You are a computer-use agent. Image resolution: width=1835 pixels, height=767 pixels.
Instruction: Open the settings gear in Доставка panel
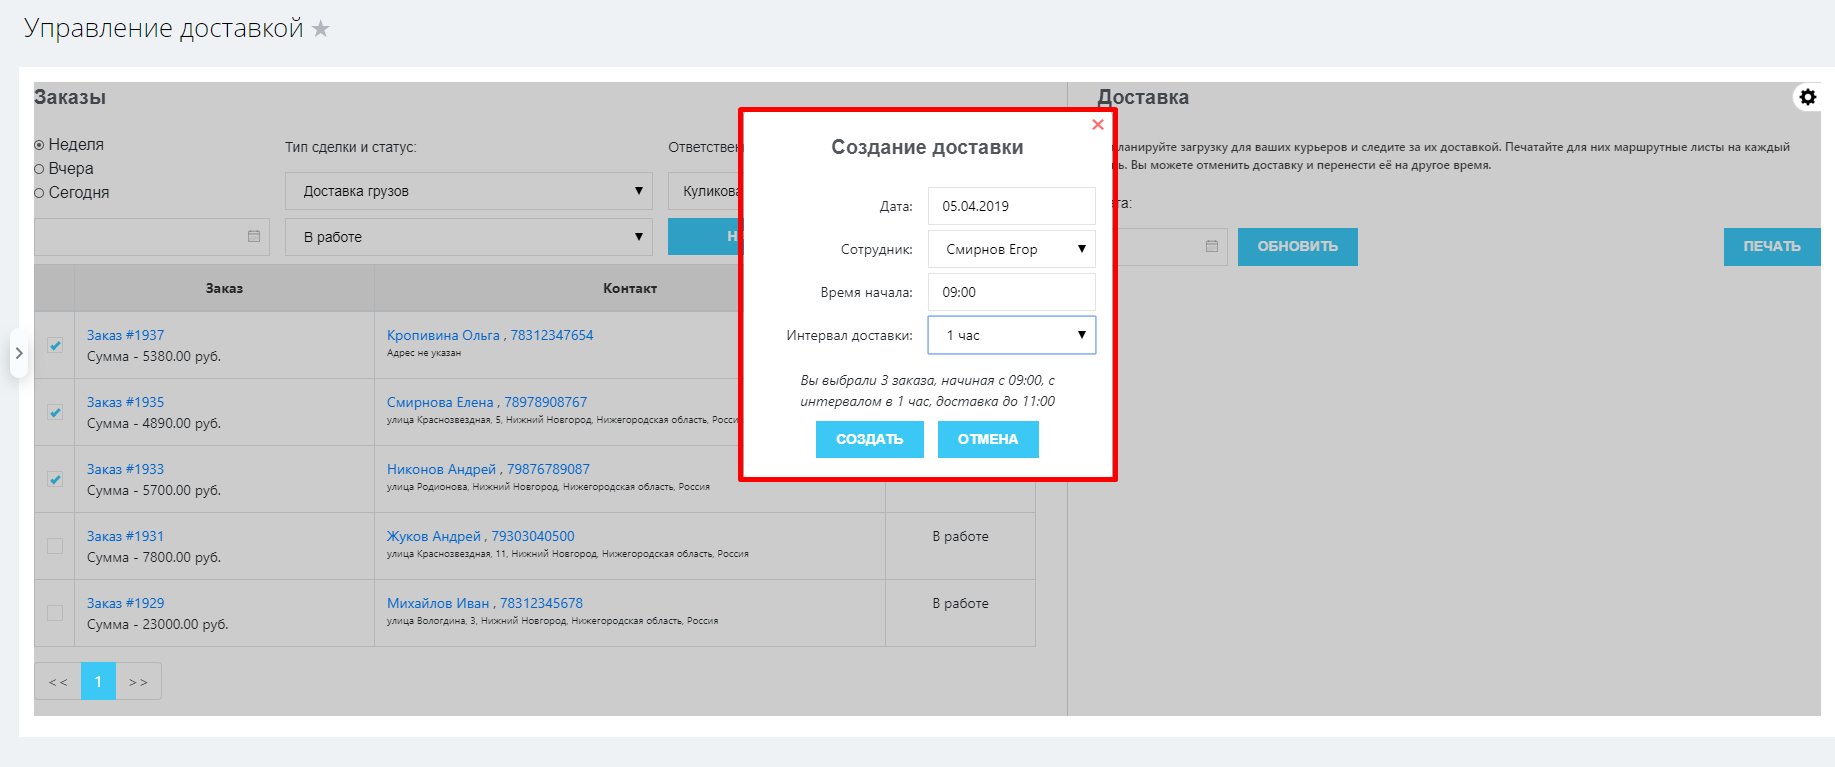point(1807,97)
